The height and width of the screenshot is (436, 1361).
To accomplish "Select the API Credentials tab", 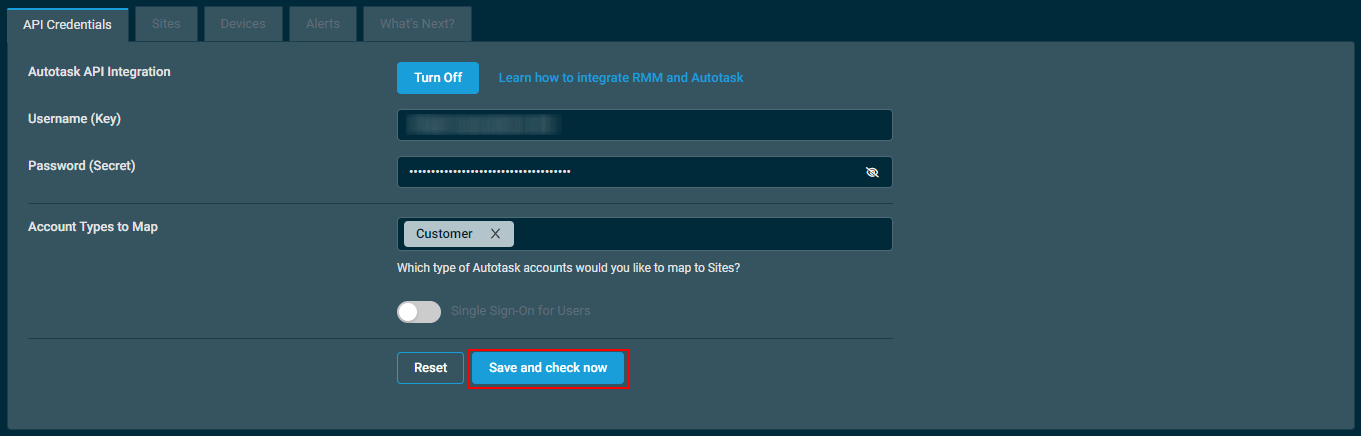I will 67,24.
